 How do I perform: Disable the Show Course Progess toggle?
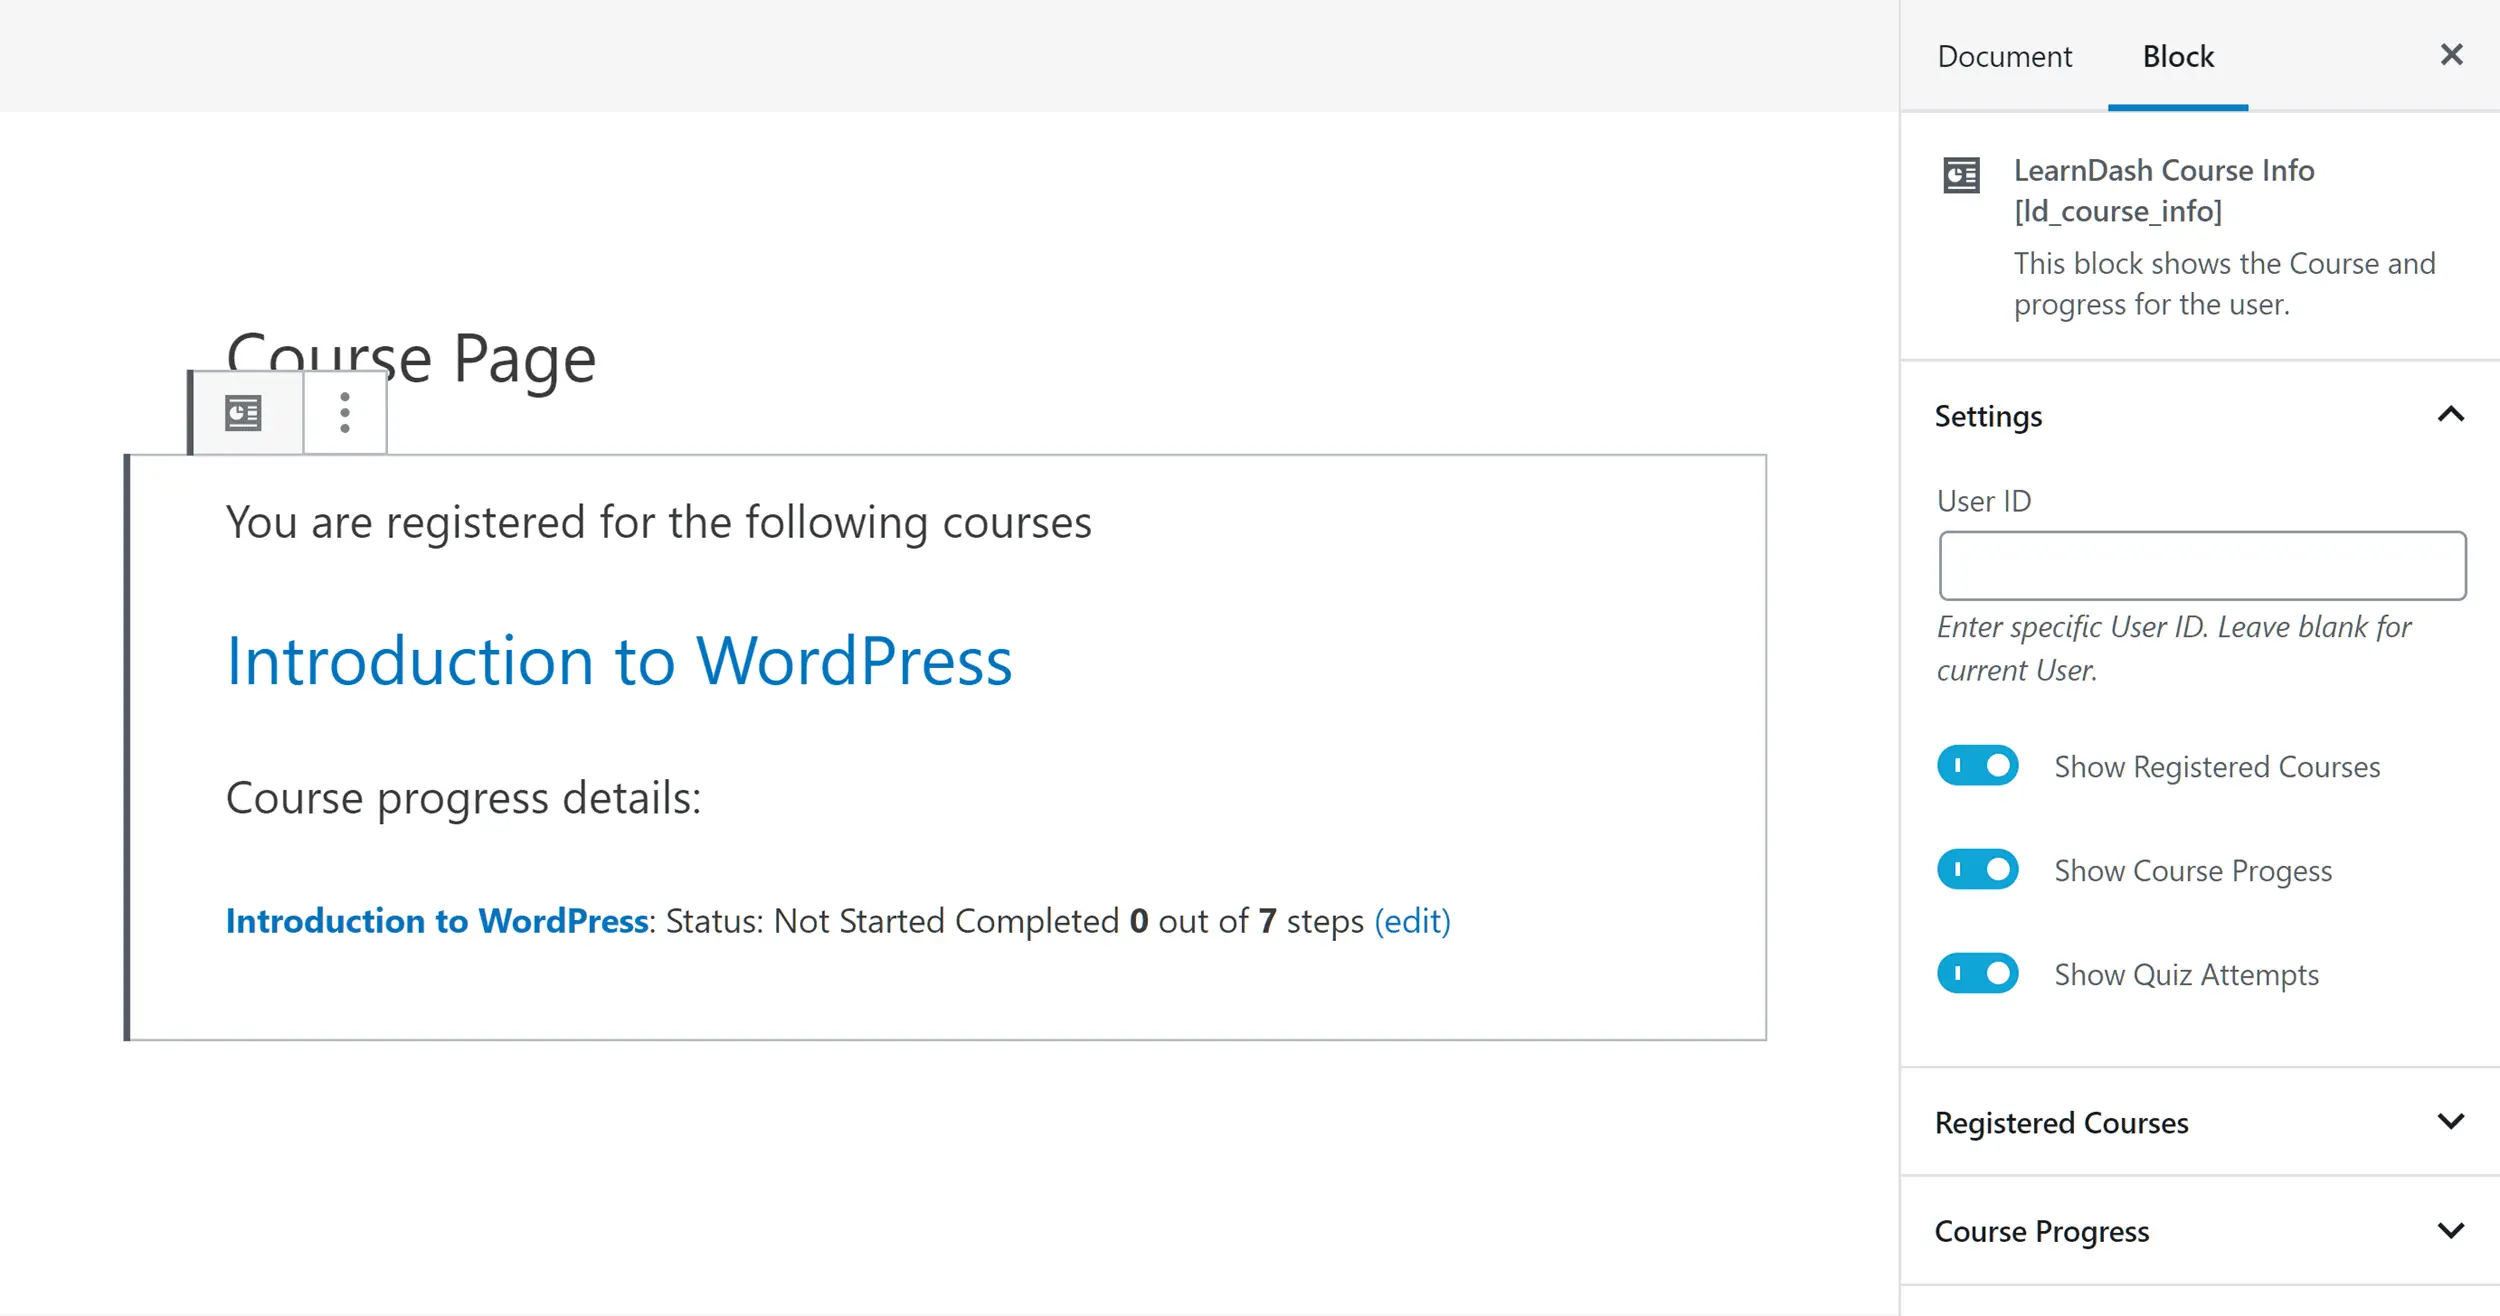pyautogui.click(x=1977, y=870)
